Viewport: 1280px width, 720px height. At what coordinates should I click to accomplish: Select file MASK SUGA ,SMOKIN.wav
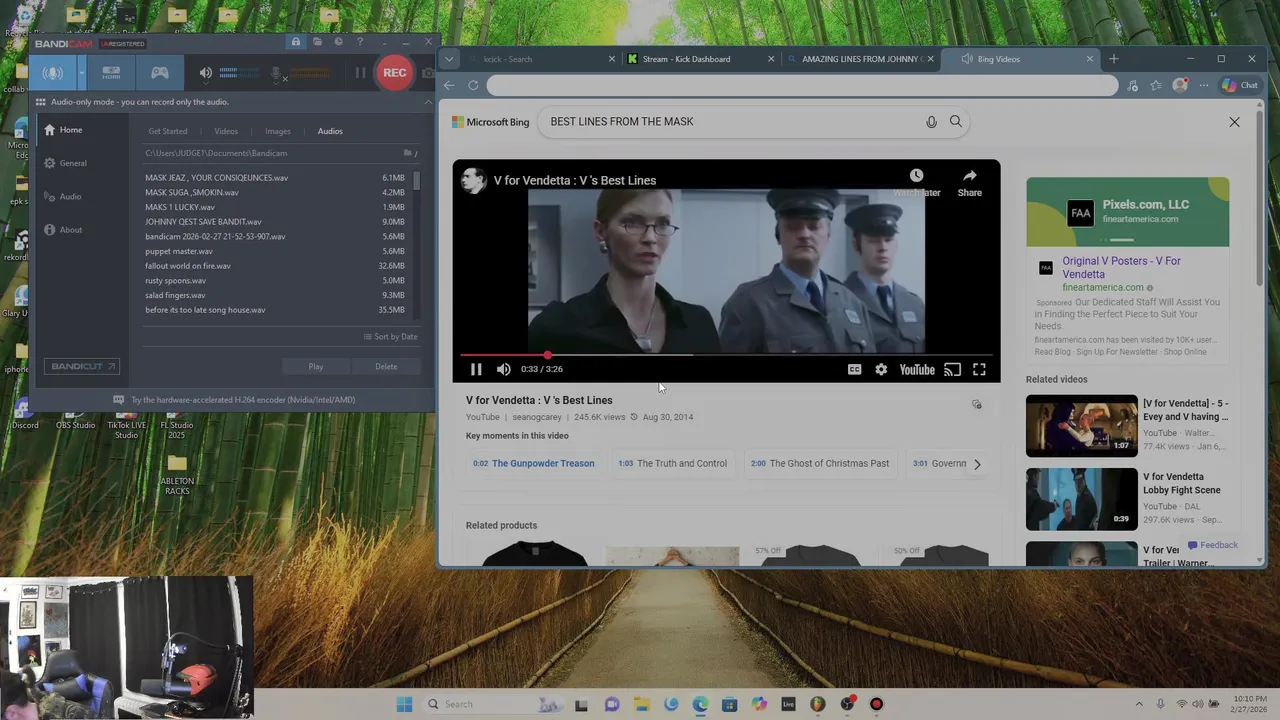(x=275, y=192)
